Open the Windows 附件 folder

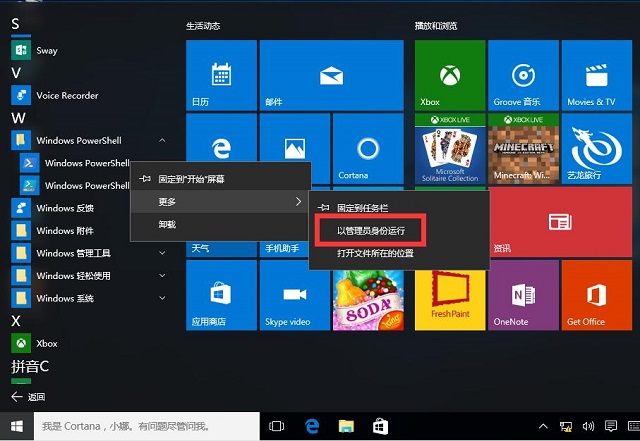(53, 231)
